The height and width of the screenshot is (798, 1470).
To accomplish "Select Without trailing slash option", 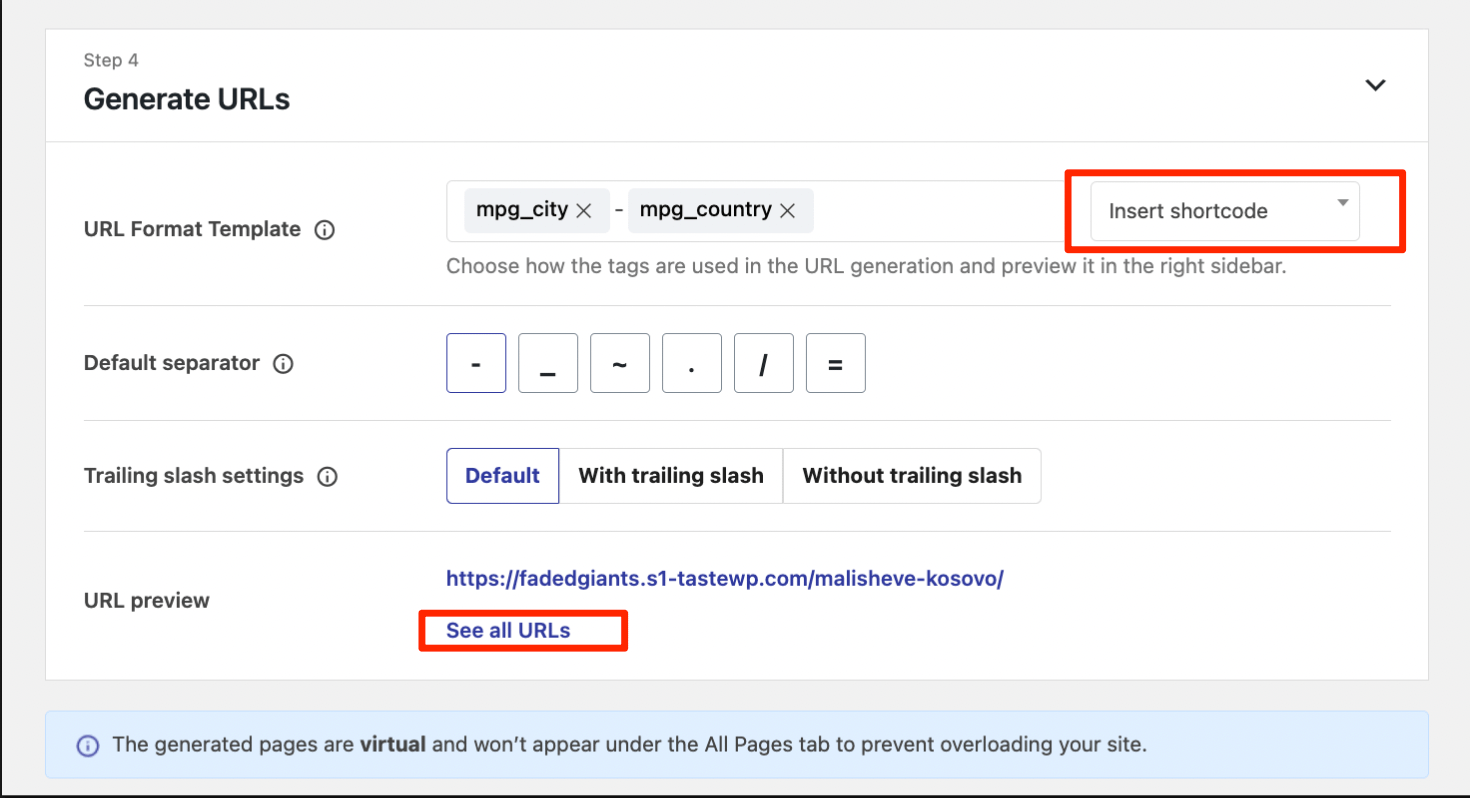I will tap(912, 476).
